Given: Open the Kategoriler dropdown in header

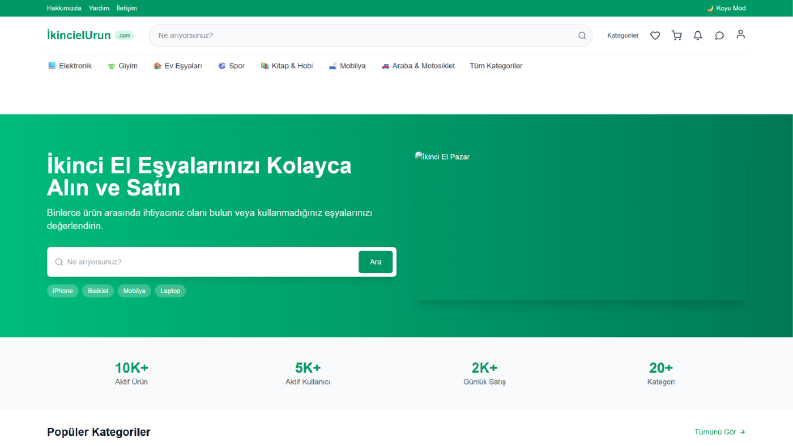Looking at the screenshot, I should (x=623, y=35).
